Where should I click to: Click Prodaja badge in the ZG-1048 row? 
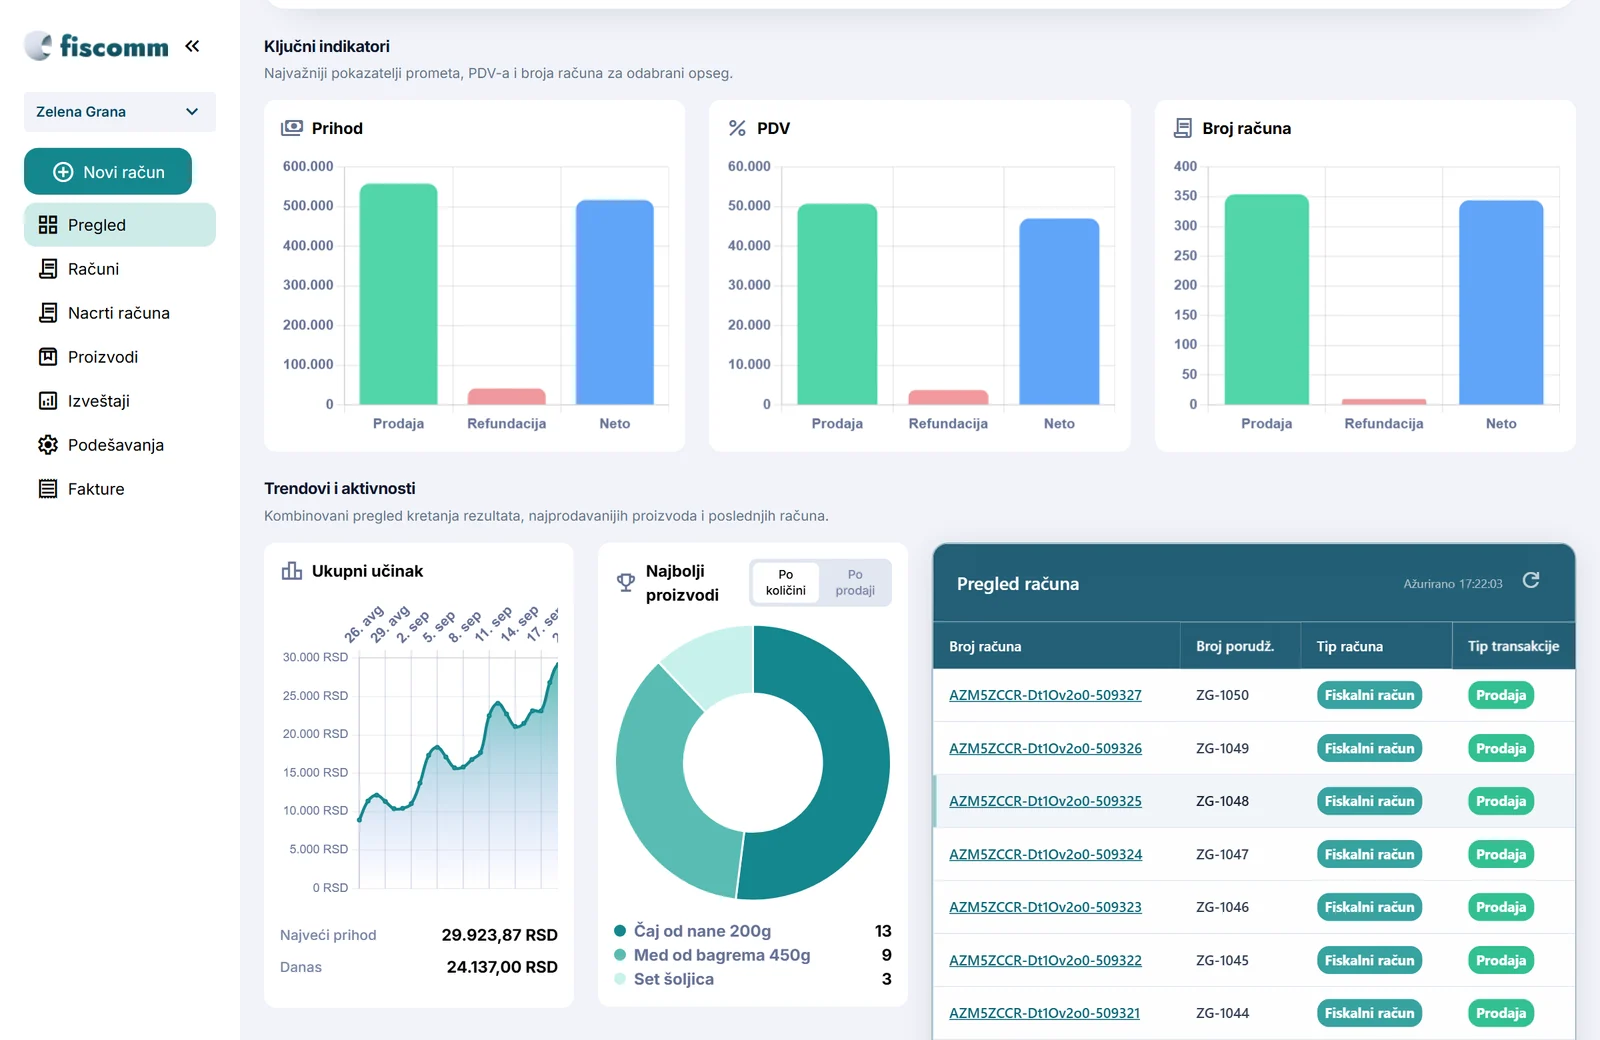[x=1500, y=801]
